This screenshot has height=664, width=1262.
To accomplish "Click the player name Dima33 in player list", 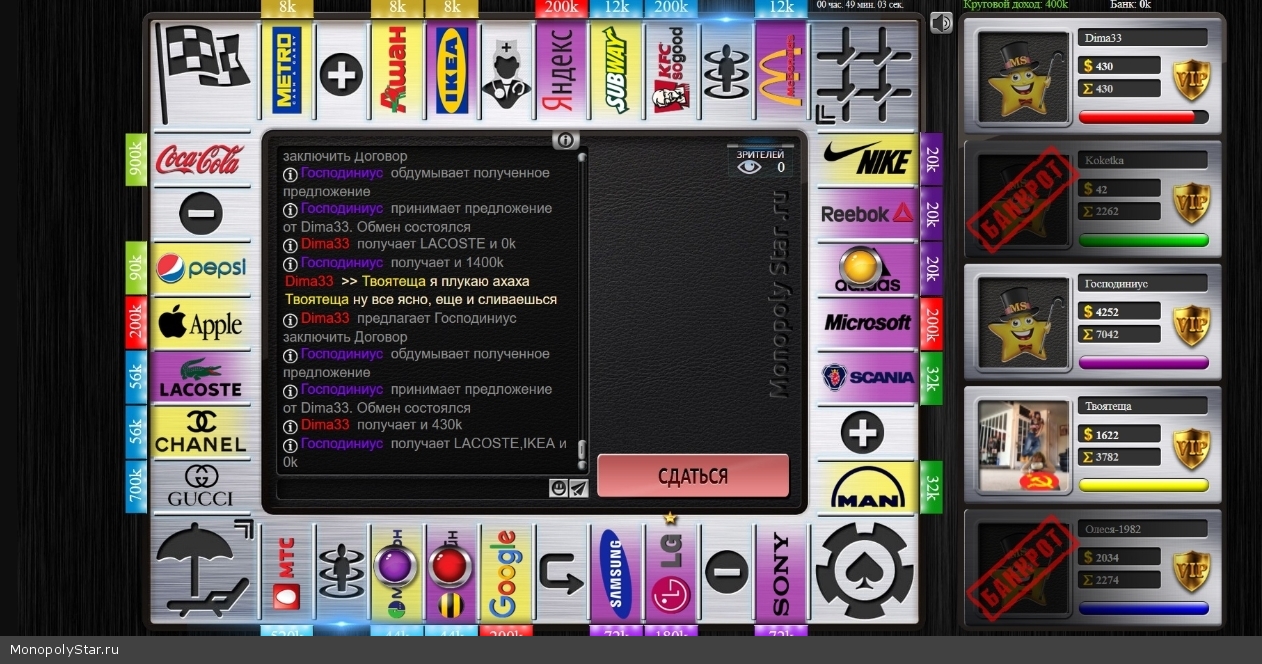I will tap(1143, 38).
